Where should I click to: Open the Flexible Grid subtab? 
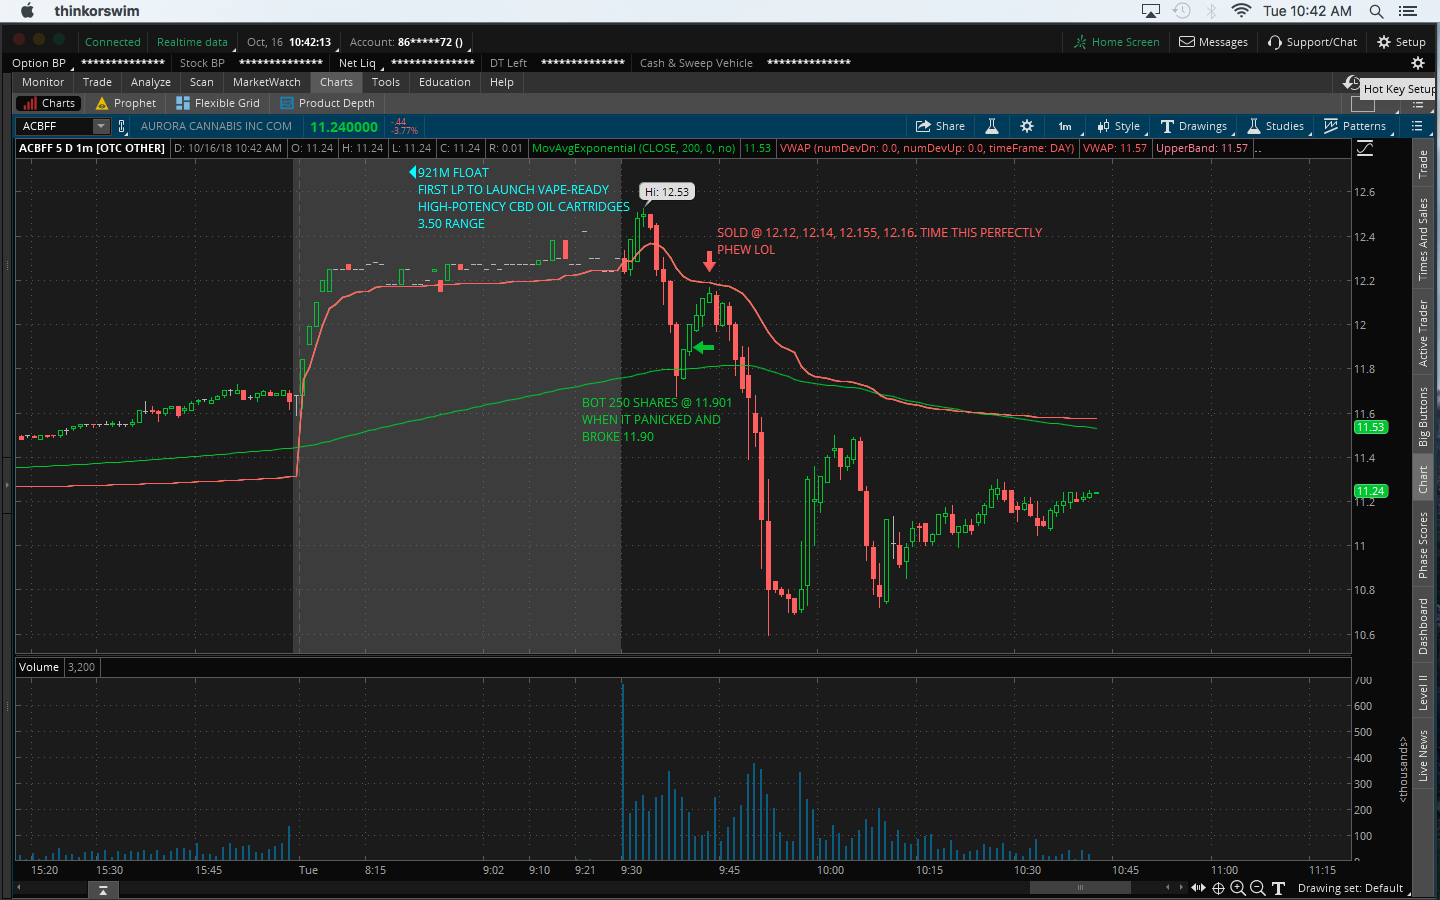pos(218,103)
